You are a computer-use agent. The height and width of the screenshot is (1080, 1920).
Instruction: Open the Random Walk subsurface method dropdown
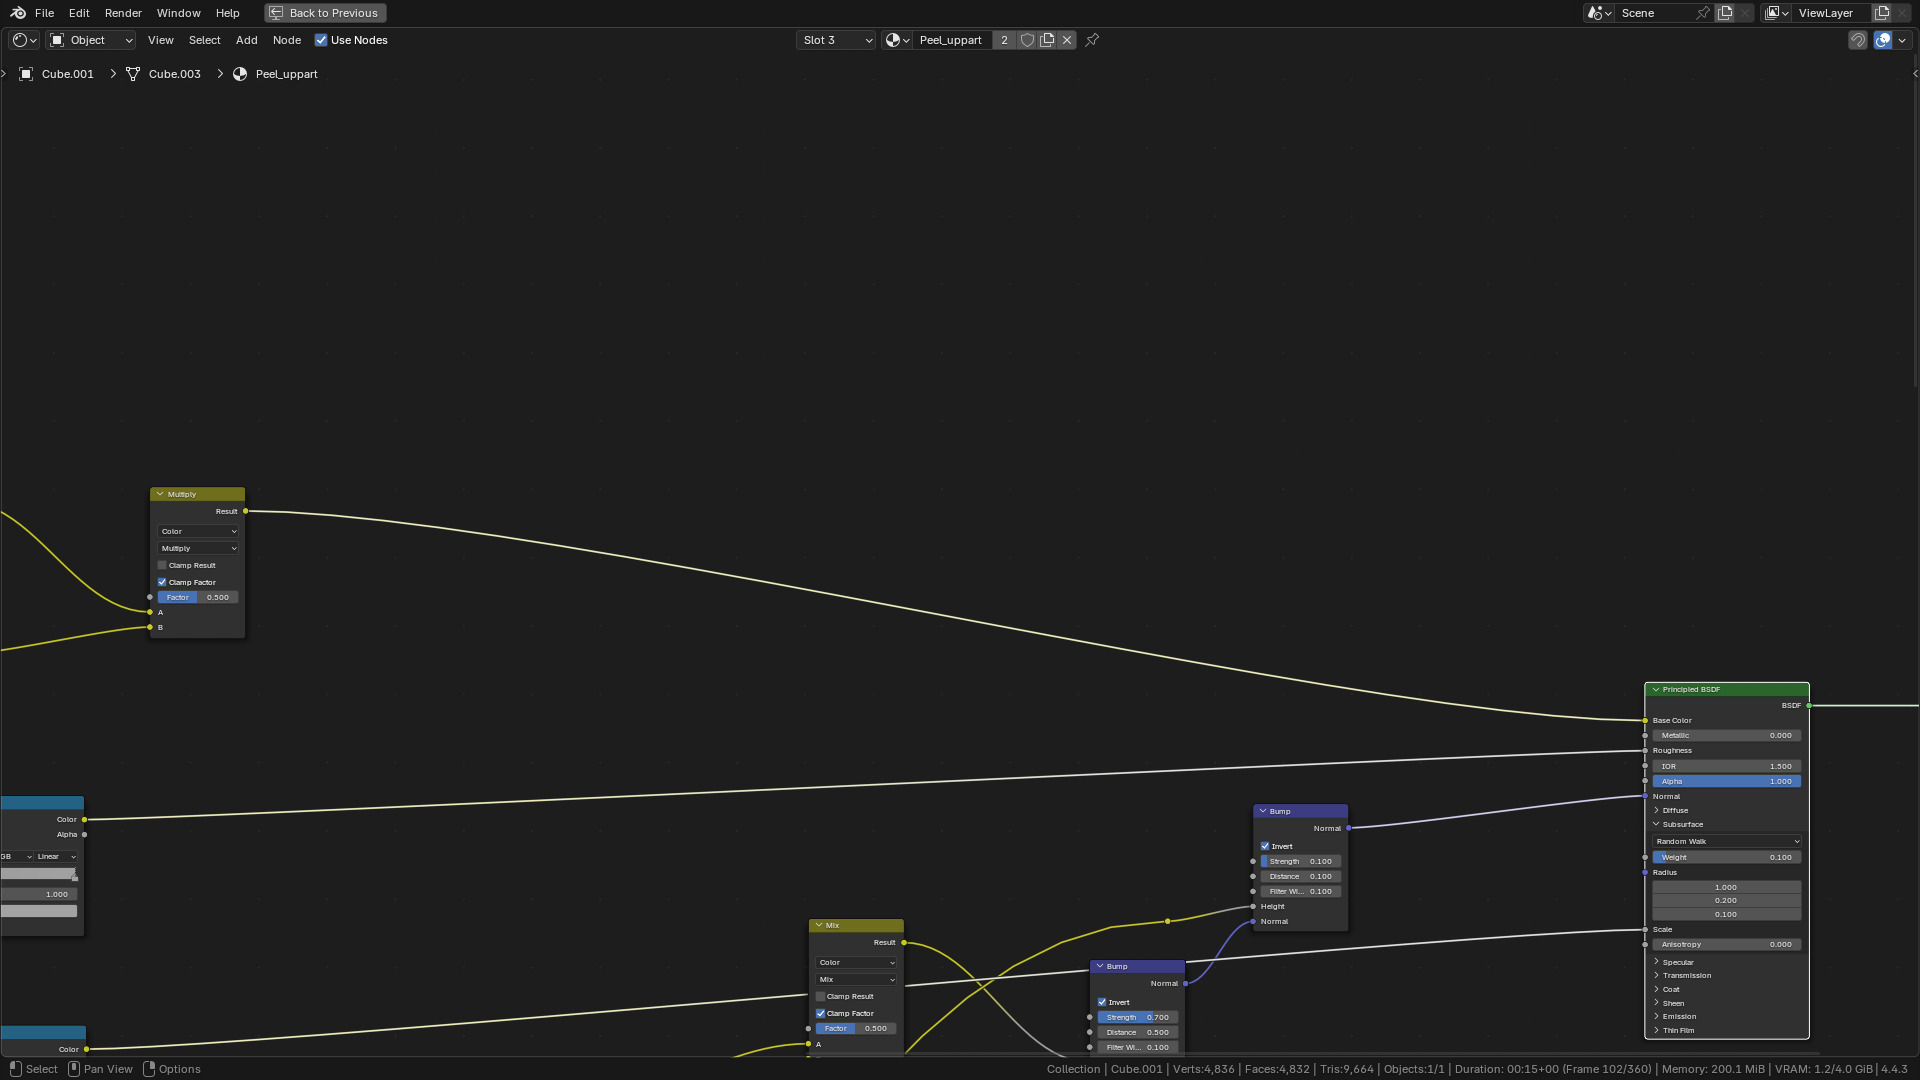tap(1727, 841)
